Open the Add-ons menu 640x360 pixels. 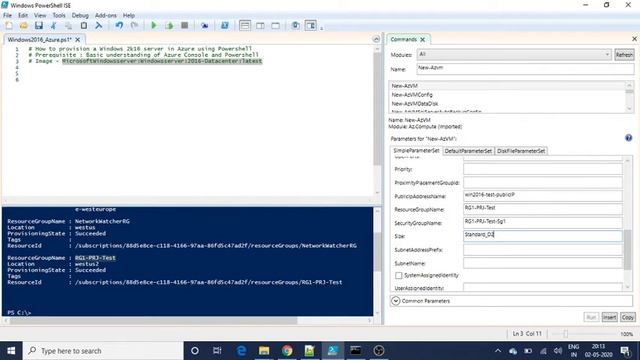pos(106,16)
